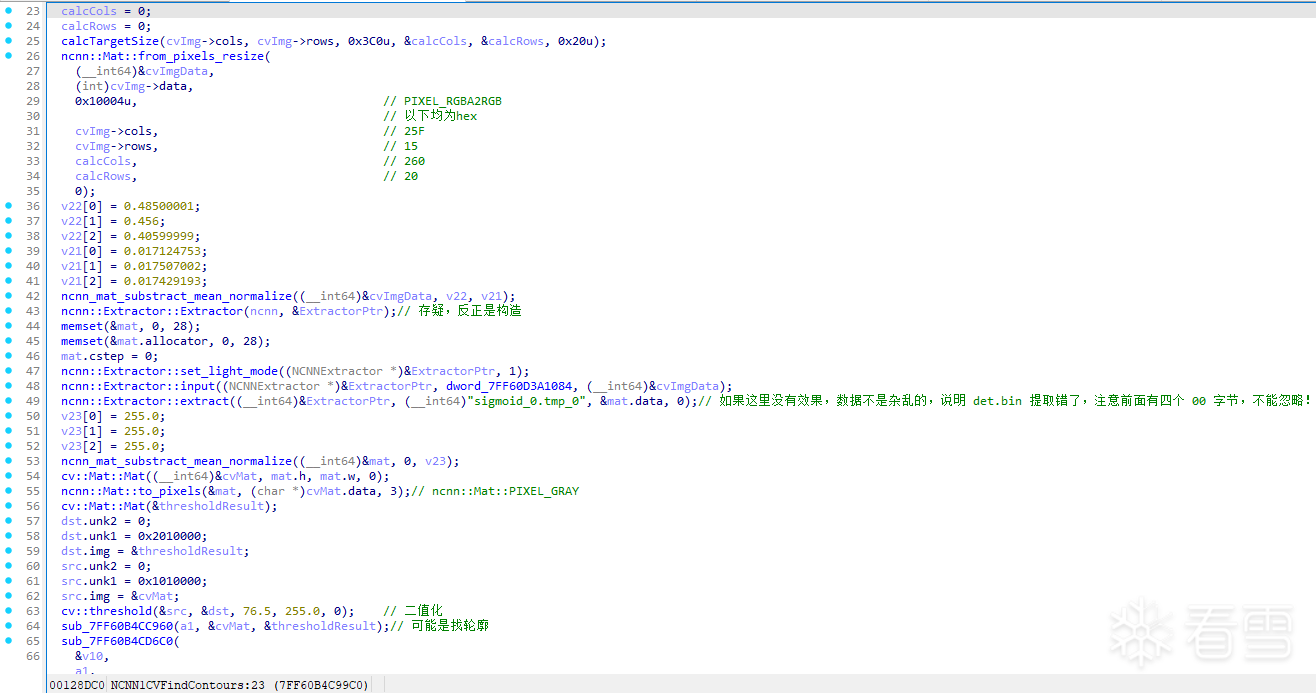This screenshot has width=1316, height=693.
Task: Toggle breakpoint dot on line 55
Action: [9, 491]
